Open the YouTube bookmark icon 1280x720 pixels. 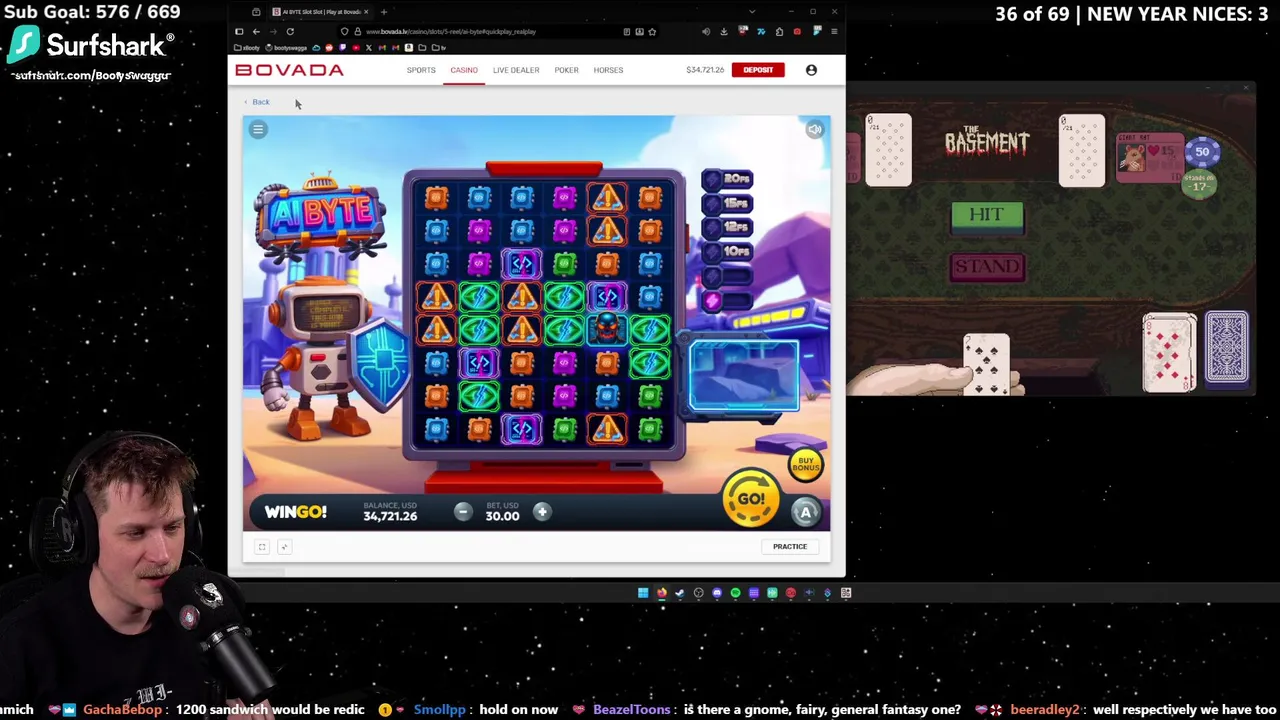(356, 47)
